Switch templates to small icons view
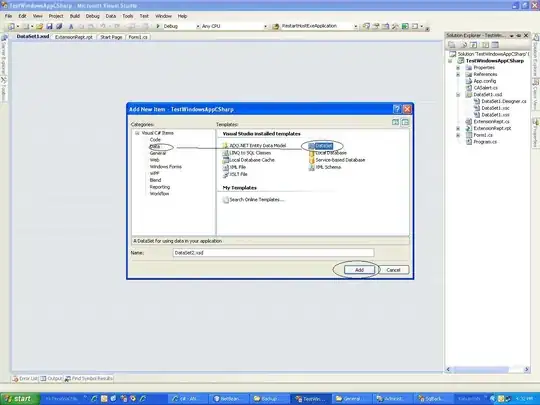The height and width of the screenshot is (405, 540). (405, 122)
